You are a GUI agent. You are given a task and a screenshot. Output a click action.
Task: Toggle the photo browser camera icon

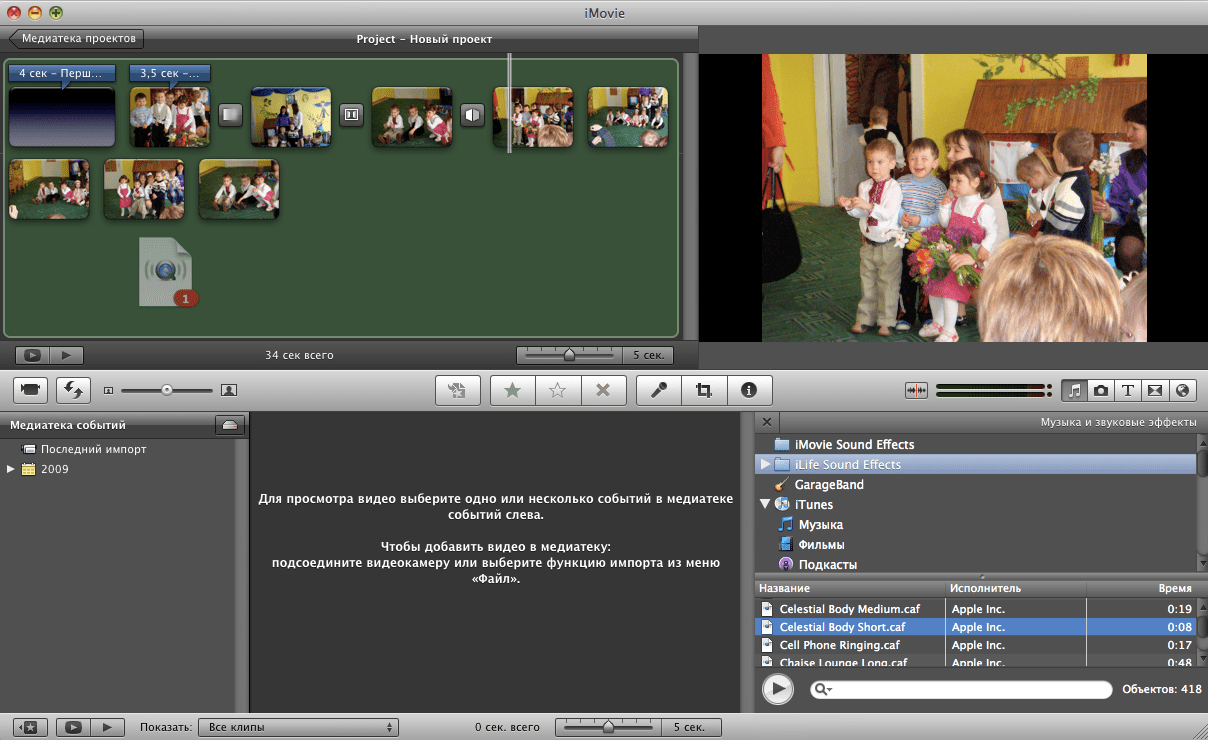coord(1100,390)
